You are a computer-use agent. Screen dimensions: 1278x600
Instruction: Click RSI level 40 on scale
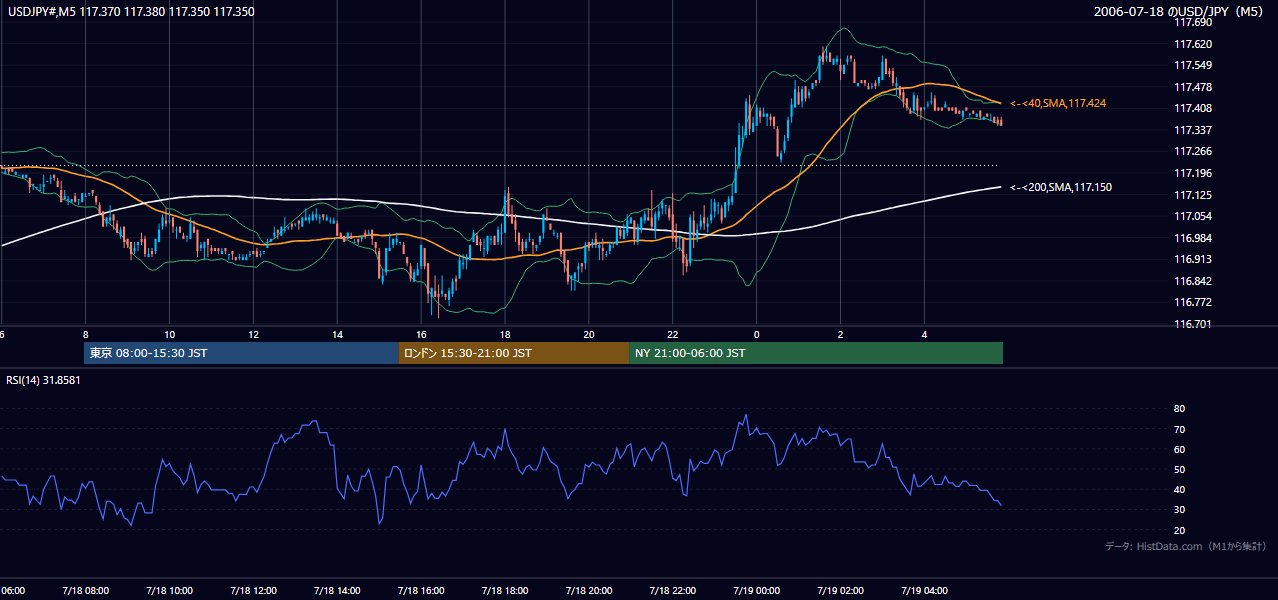coord(1179,490)
